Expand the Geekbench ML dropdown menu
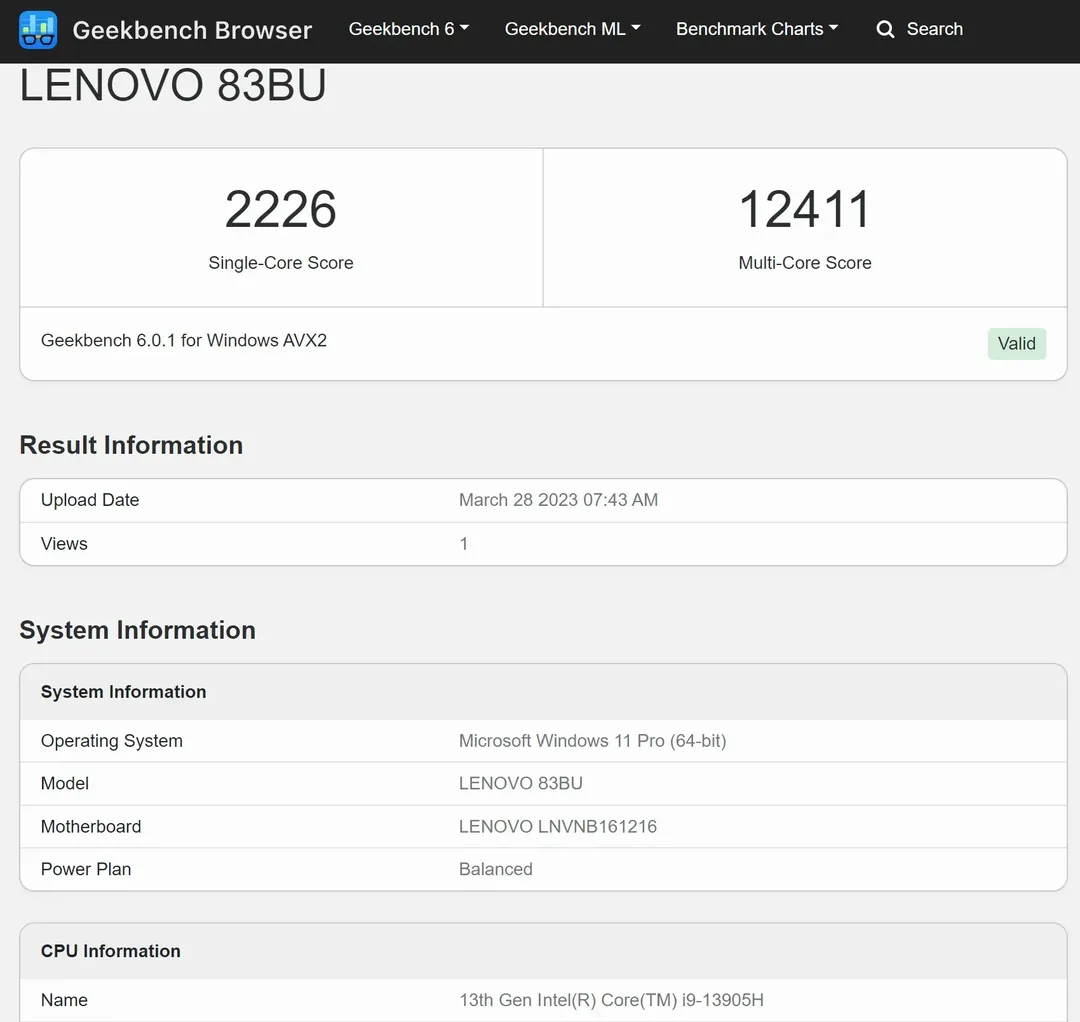This screenshot has width=1080, height=1022. tap(572, 29)
